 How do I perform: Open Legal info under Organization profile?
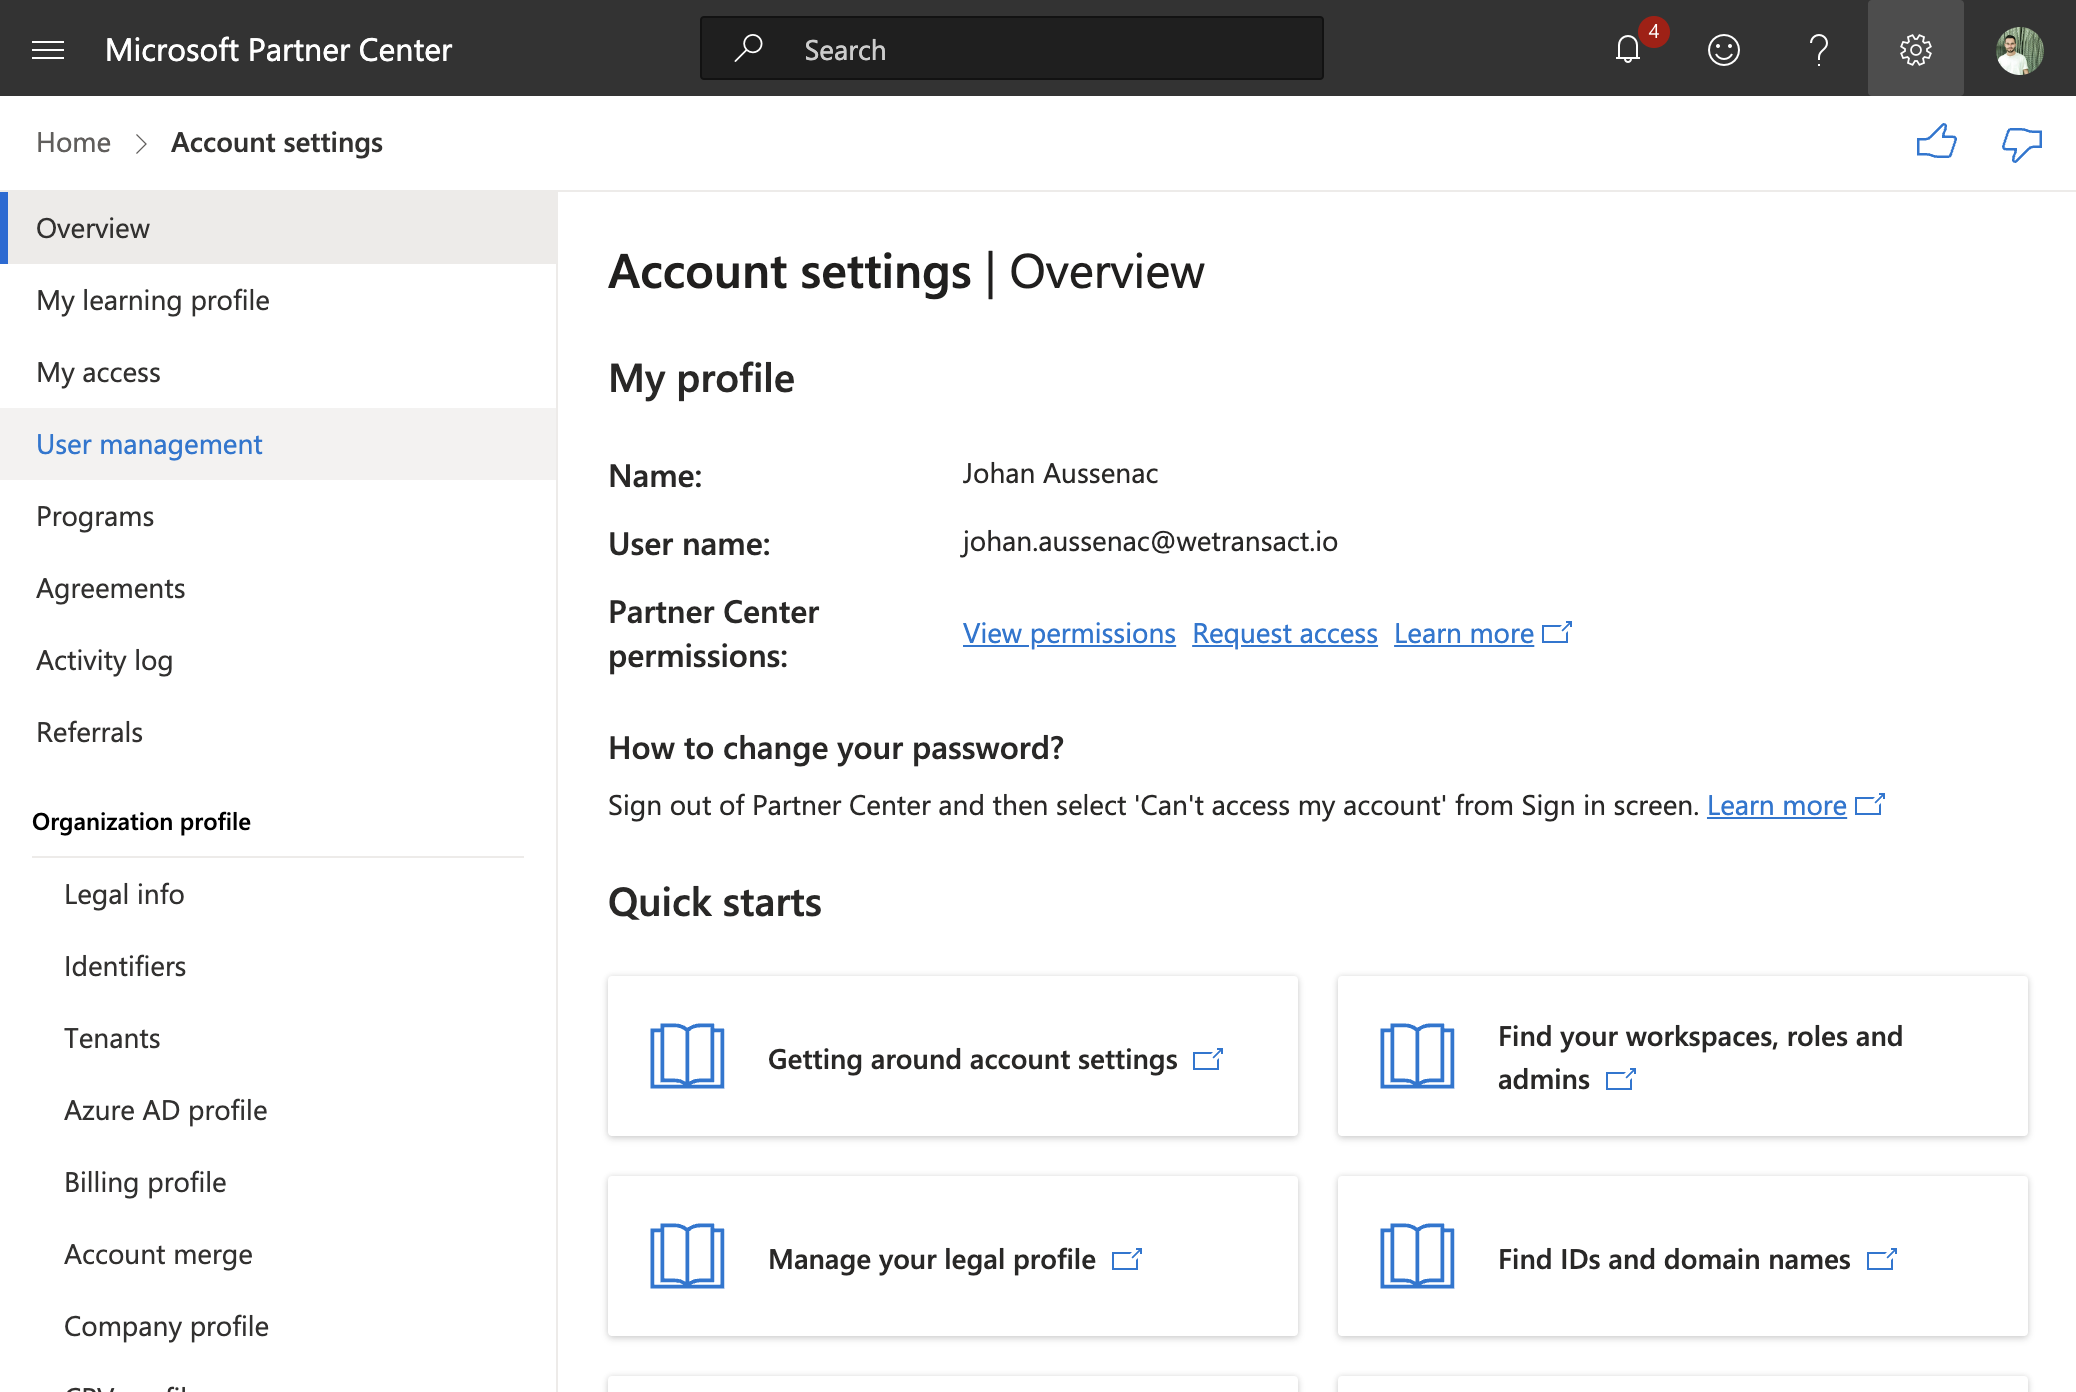point(278,894)
